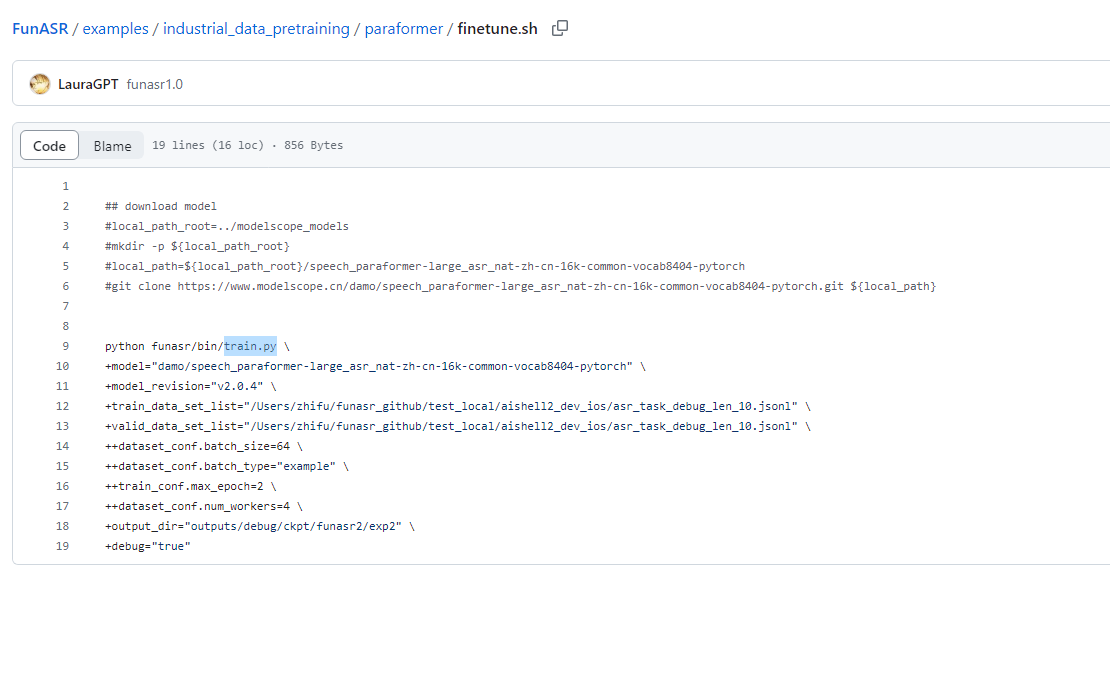Image resolution: width=1110 pixels, height=686 pixels.
Task: Open LauraGPT's avatar profile picture
Action: tap(40, 84)
